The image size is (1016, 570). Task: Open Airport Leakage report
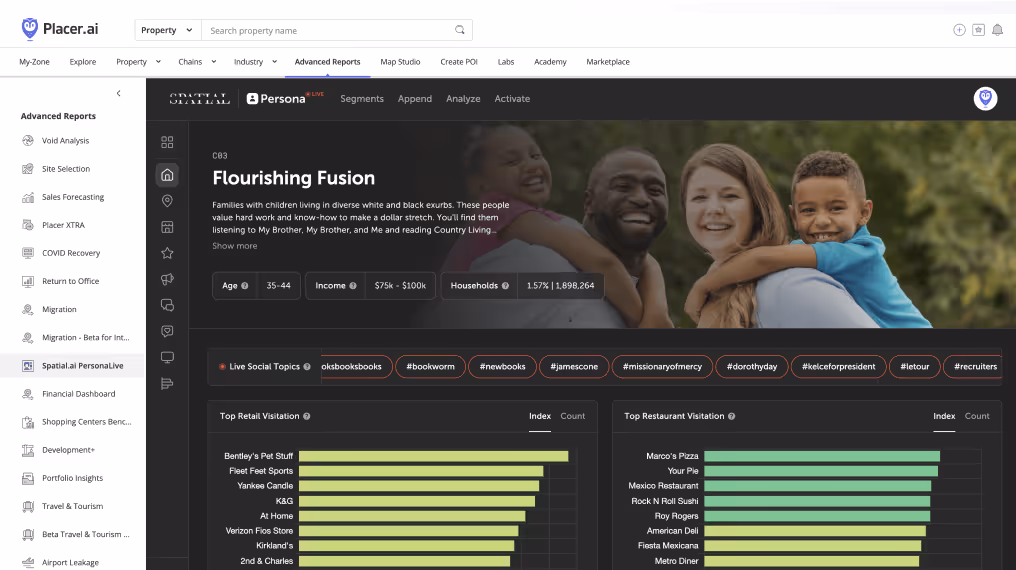pyautogui.click(x=70, y=562)
